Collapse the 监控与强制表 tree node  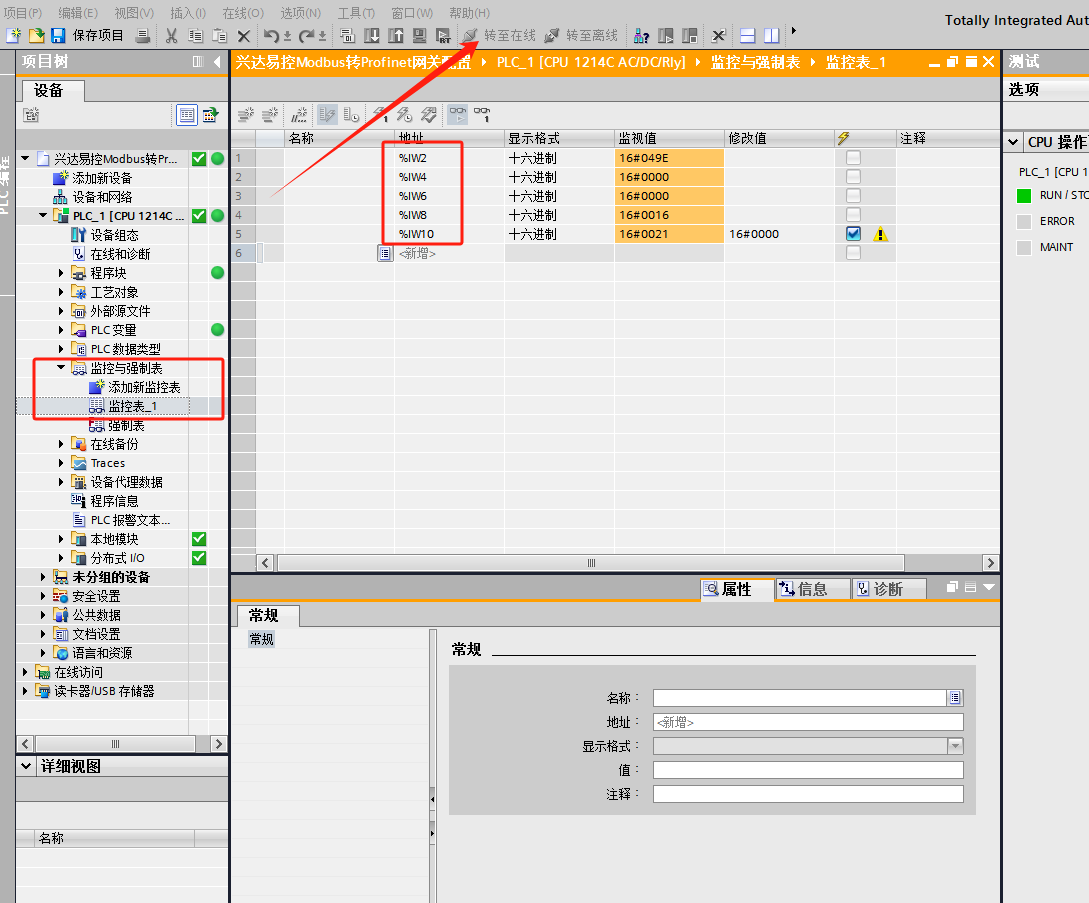(x=61, y=367)
